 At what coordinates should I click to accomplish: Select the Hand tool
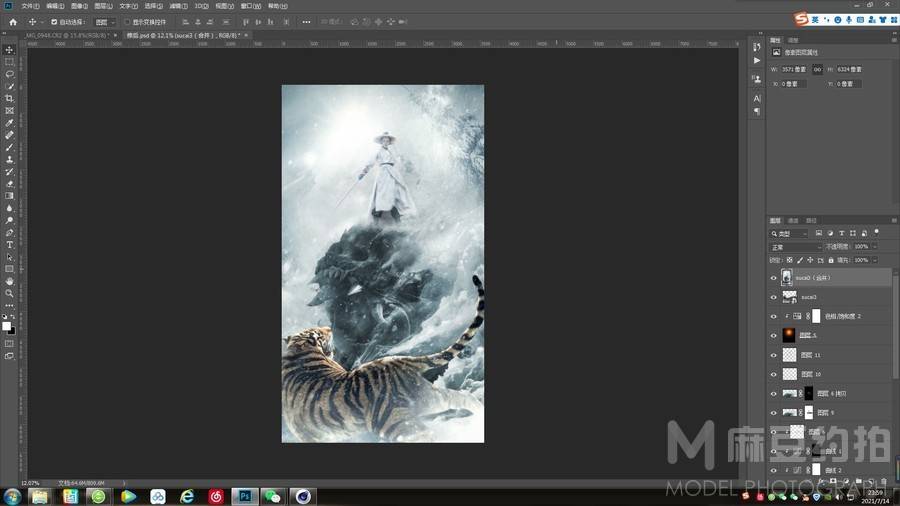pos(9,281)
